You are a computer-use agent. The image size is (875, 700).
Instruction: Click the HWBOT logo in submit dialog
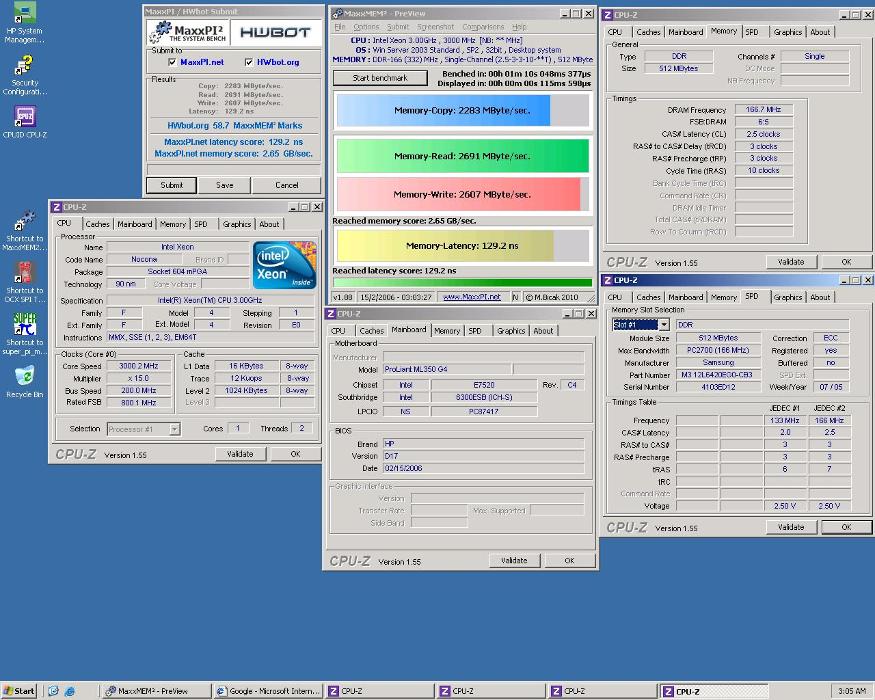tap(275, 32)
